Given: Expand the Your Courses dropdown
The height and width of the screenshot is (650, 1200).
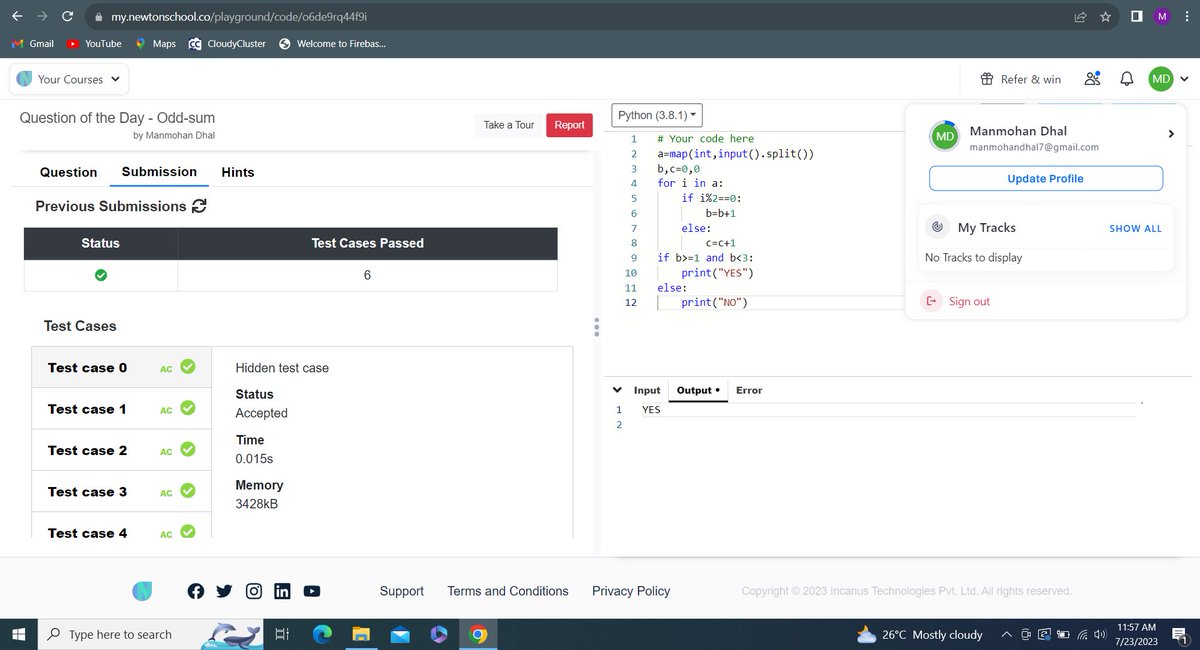Looking at the screenshot, I should tap(68, 79).
